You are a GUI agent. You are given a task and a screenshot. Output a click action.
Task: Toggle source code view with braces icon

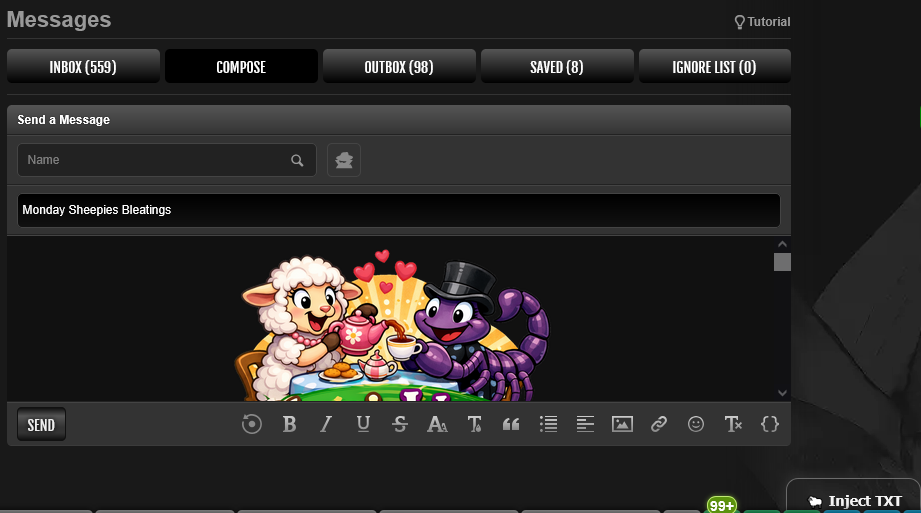pos(769,424)
